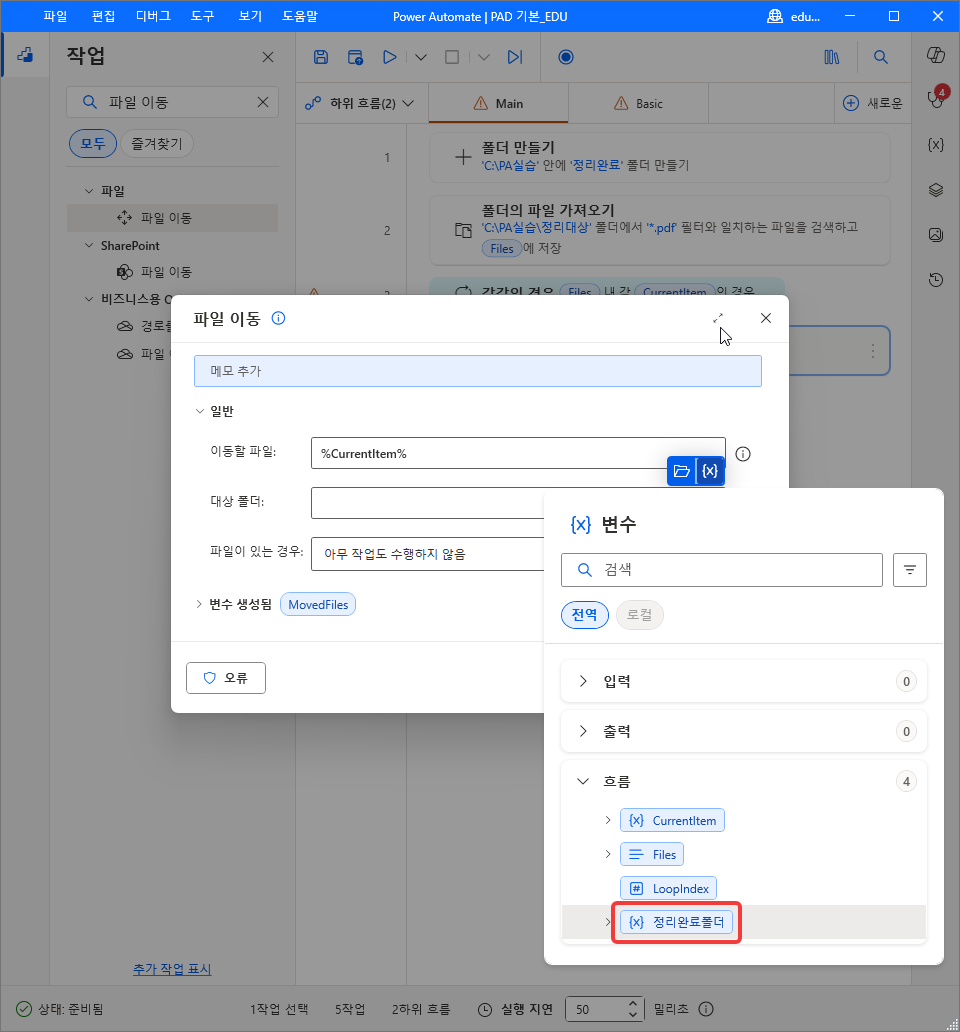Click the 대상 폴더 input field
The width and height of the screenshot is (960, 1032).
tap(428, 503)
